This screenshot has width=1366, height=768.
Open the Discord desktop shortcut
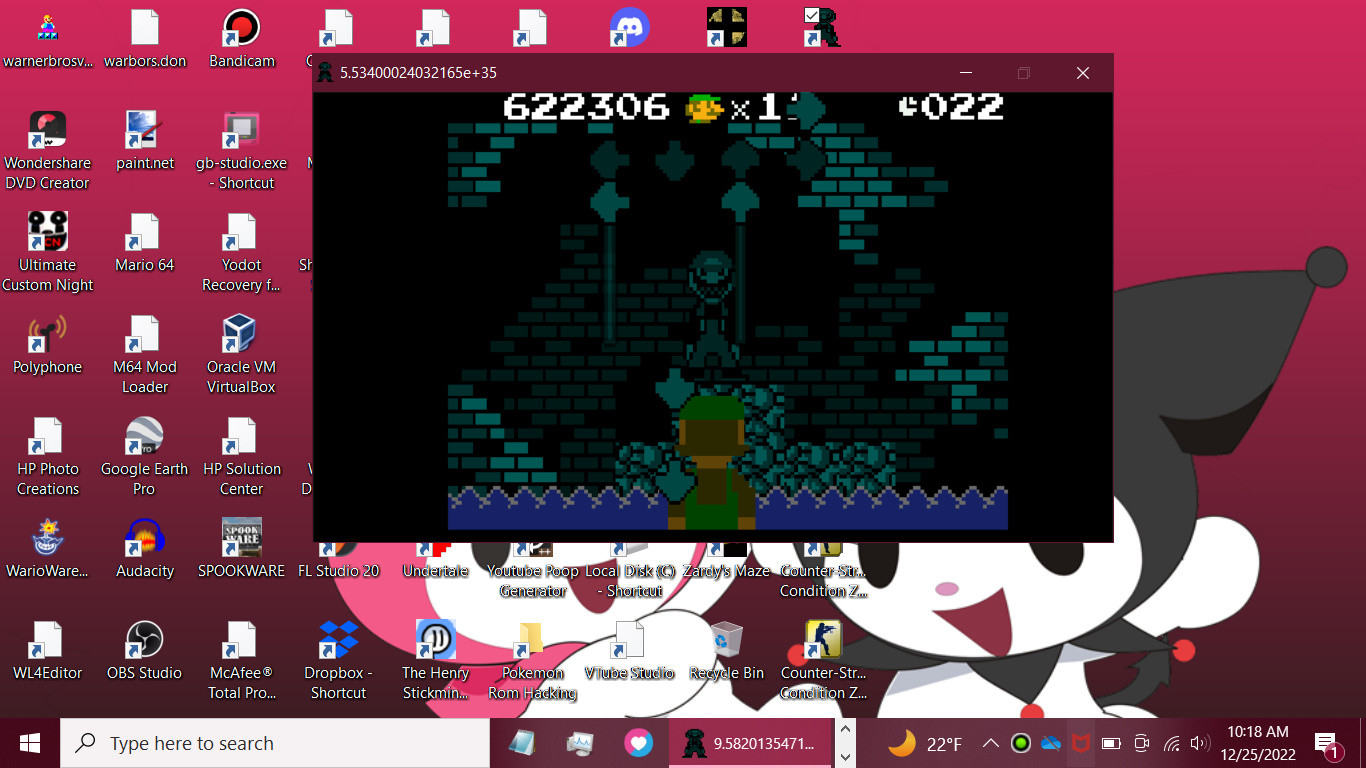629,28
